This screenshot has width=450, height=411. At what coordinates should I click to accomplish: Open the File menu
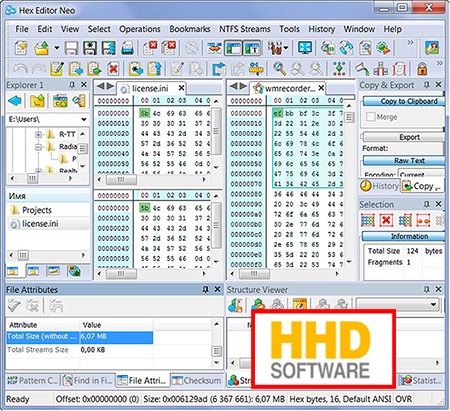pyautogui.click(x=22, y=29)
